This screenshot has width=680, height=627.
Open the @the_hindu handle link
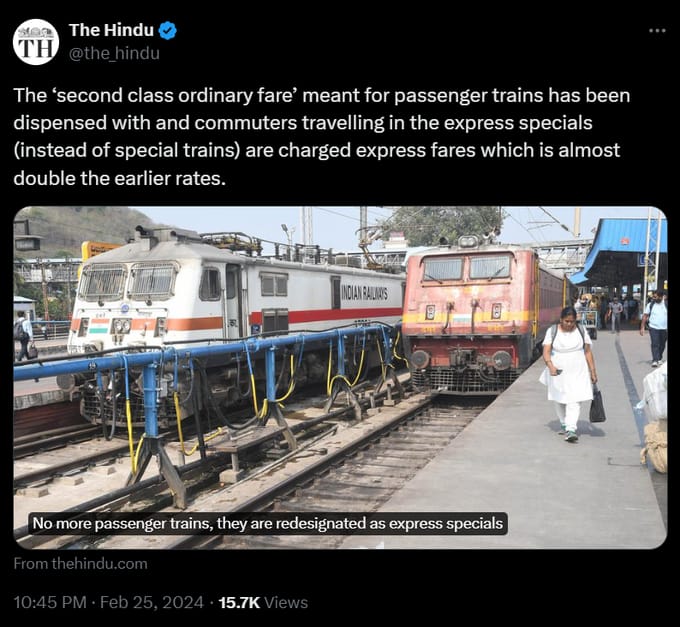tap(114, 53)
